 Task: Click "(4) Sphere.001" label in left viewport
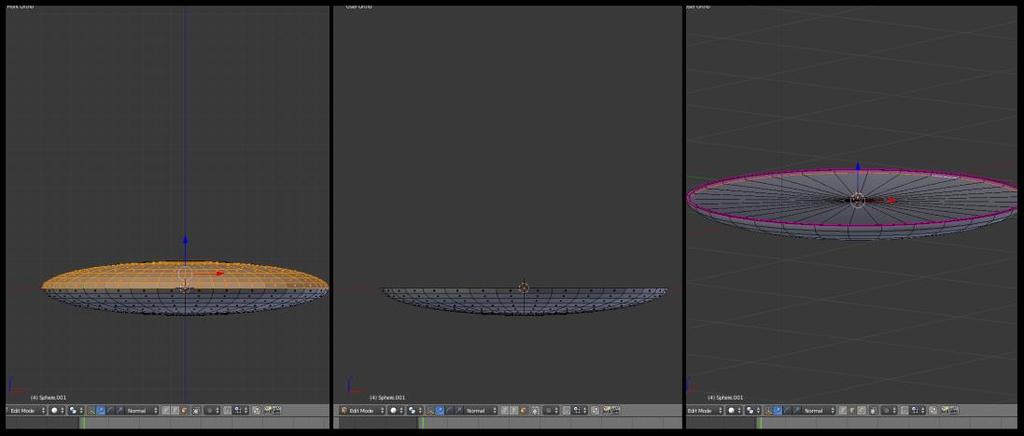tap(48, 397)
